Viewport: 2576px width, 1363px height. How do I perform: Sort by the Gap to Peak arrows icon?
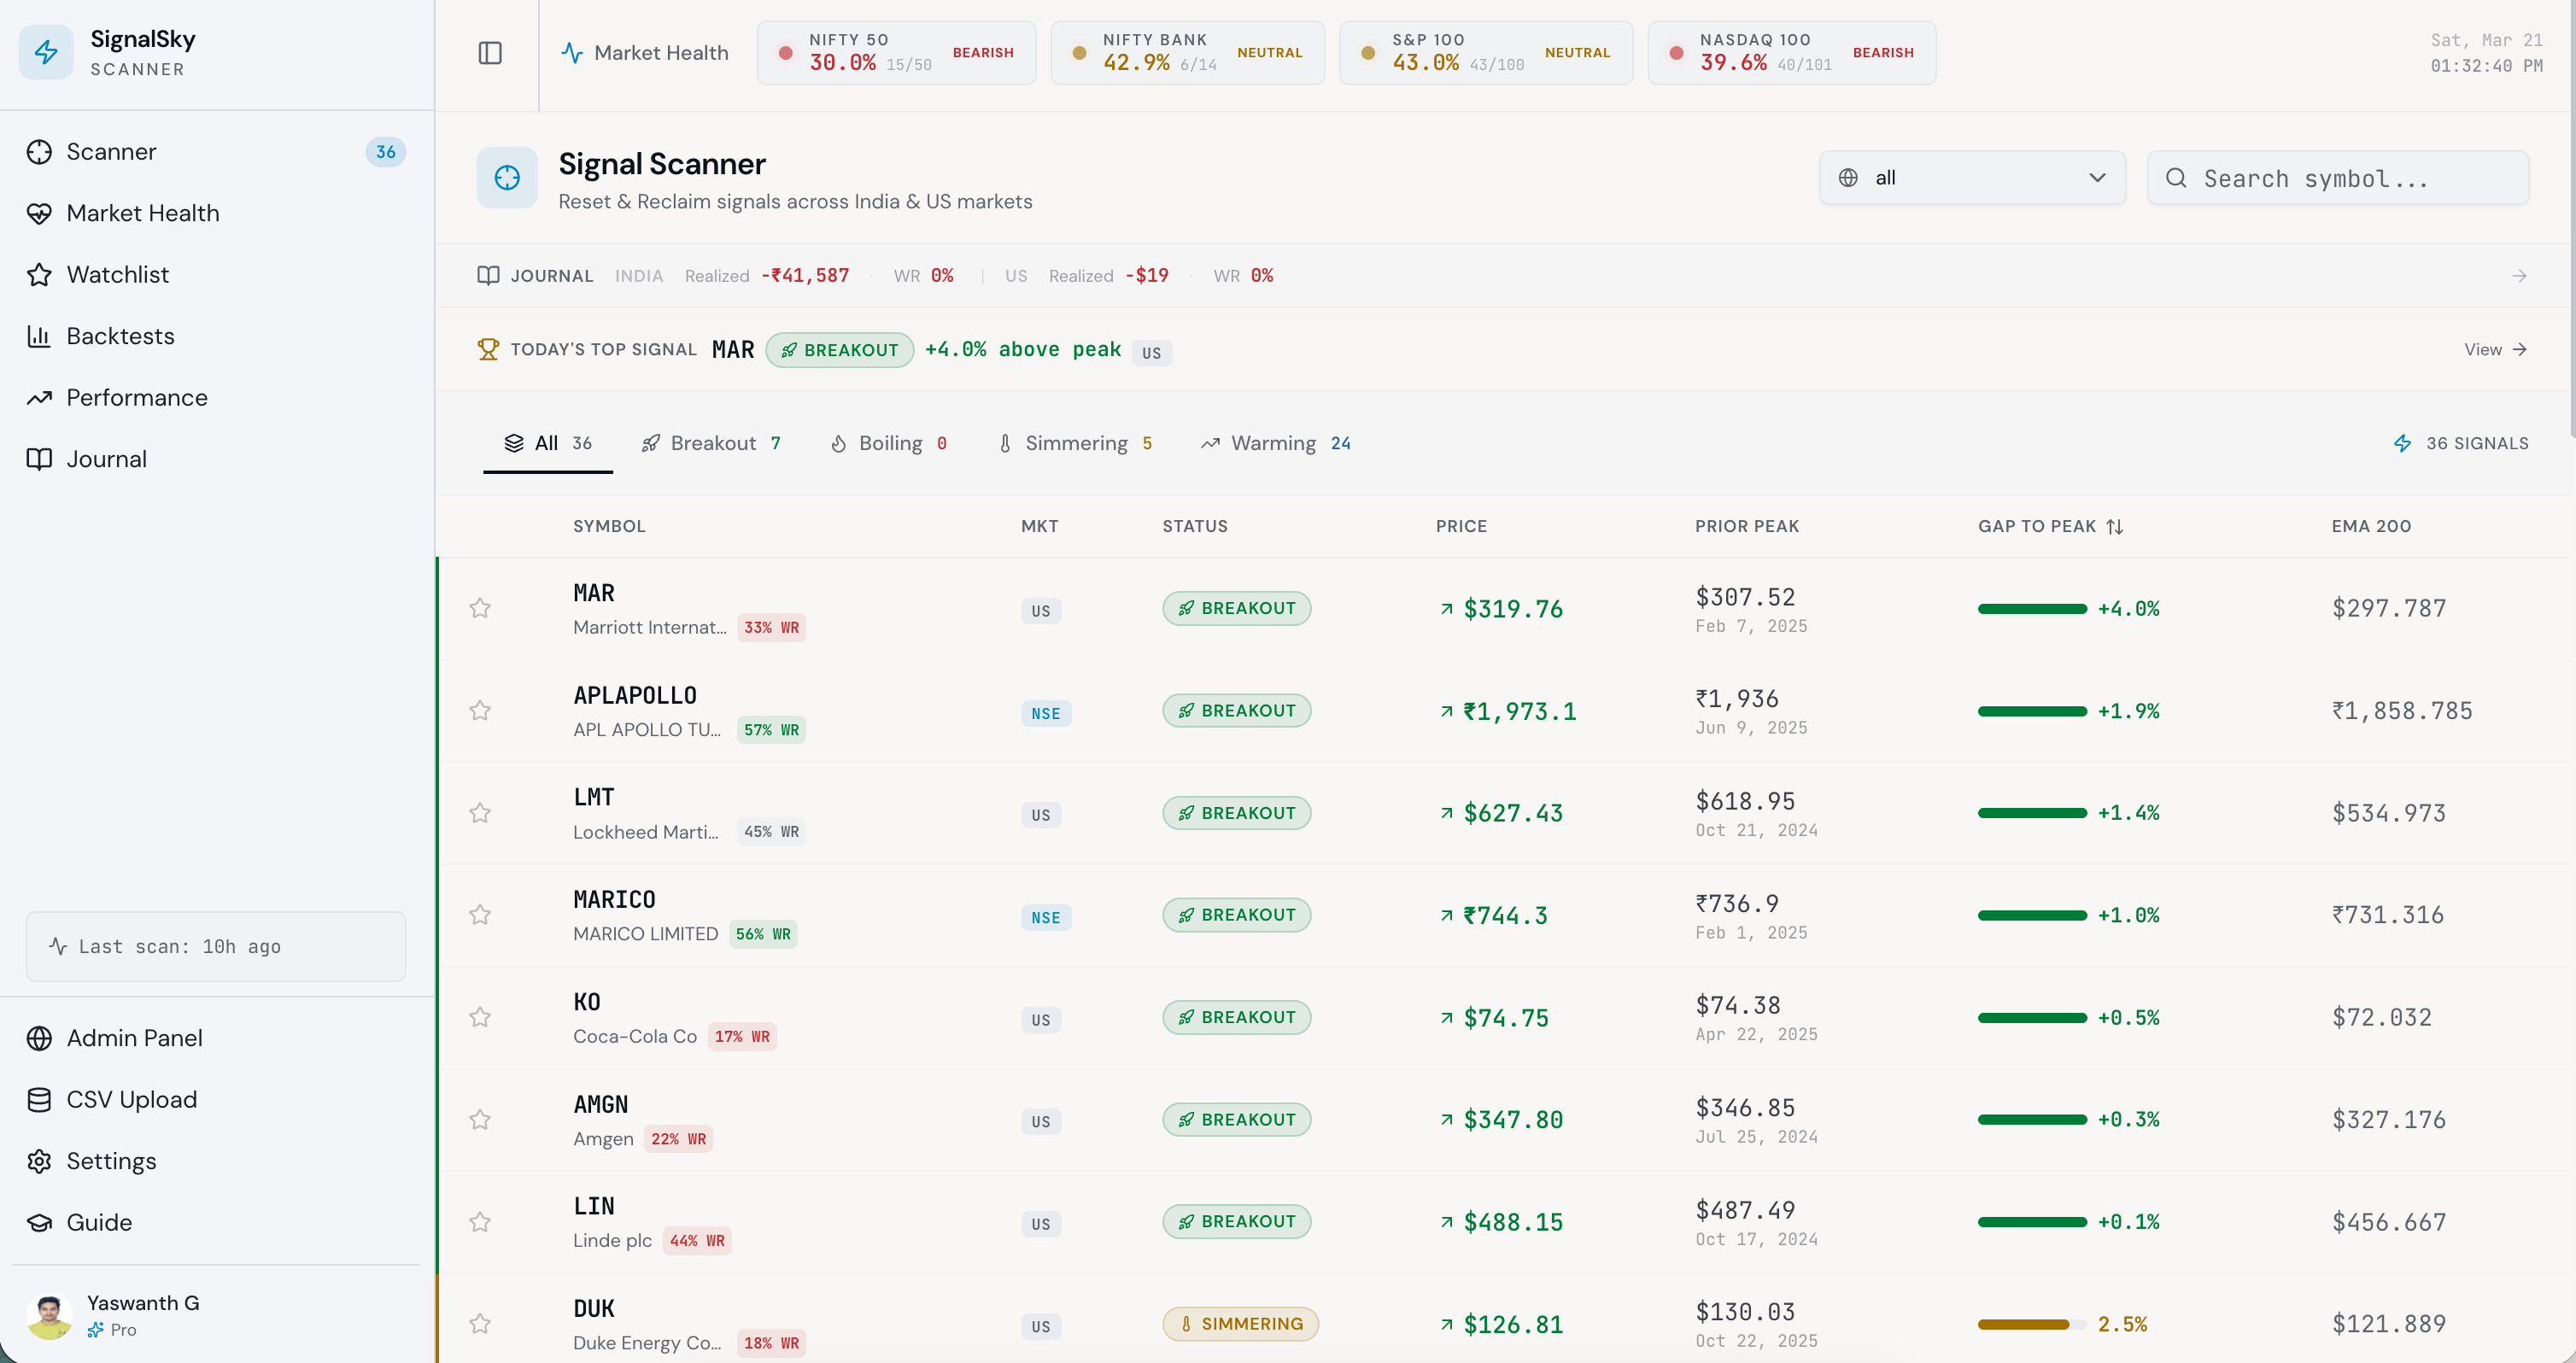[x=2115, y=527]
